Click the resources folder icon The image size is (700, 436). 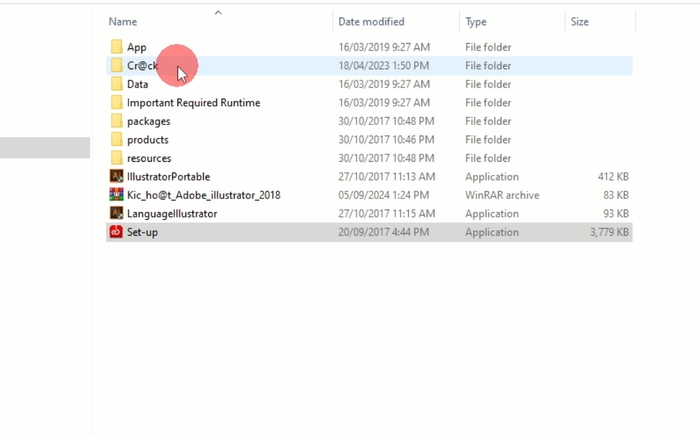coord(117,158)
